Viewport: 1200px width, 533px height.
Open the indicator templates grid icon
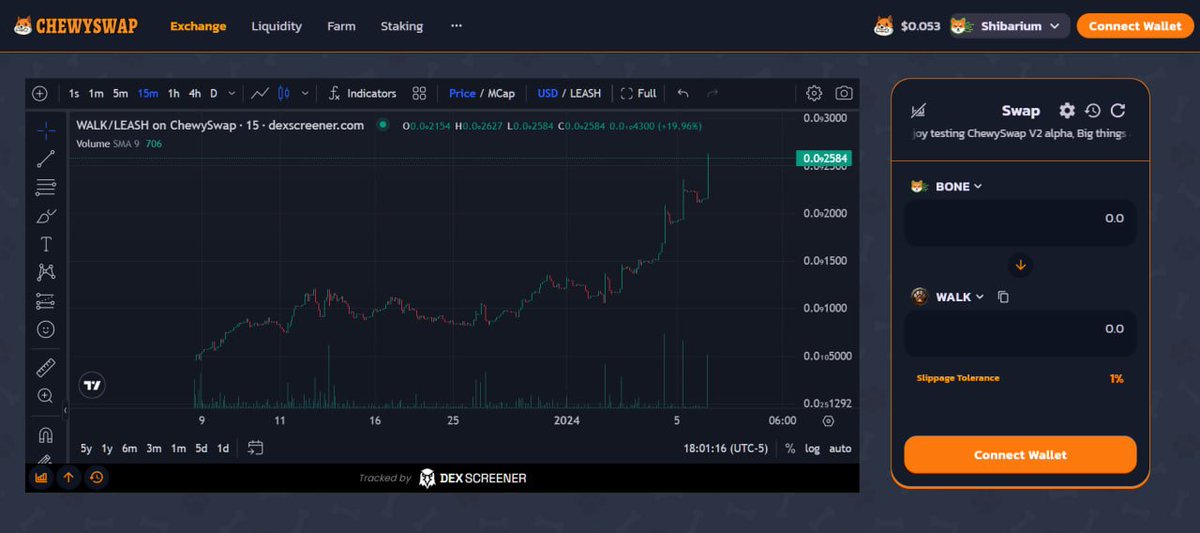(420, 93)
